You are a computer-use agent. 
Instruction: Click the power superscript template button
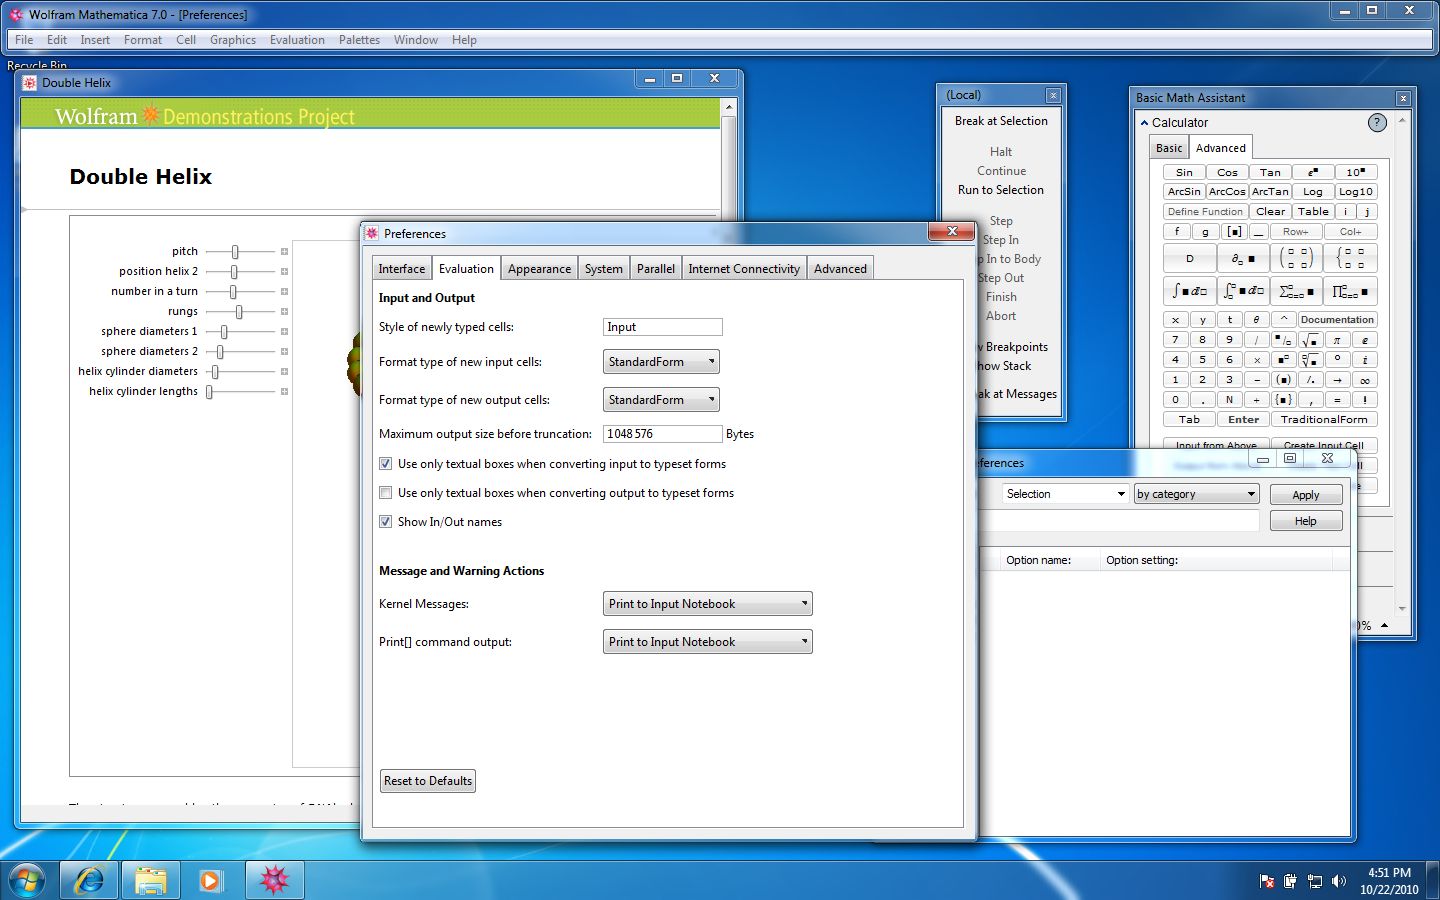[x=1283, y=360]
